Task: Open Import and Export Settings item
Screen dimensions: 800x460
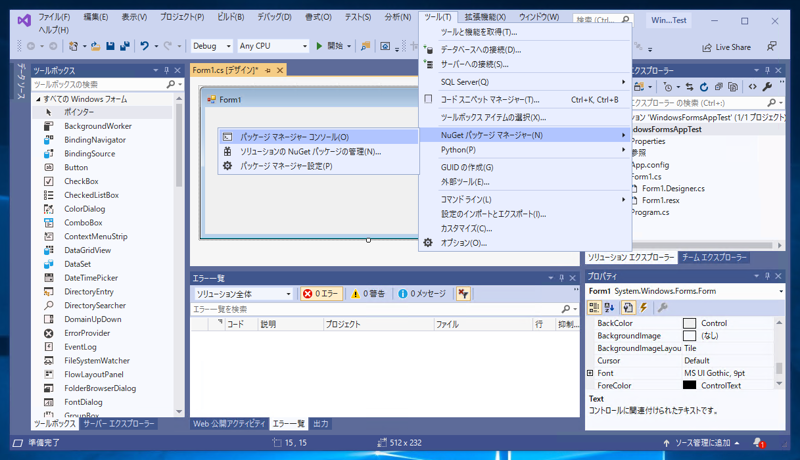Action: 524,214
